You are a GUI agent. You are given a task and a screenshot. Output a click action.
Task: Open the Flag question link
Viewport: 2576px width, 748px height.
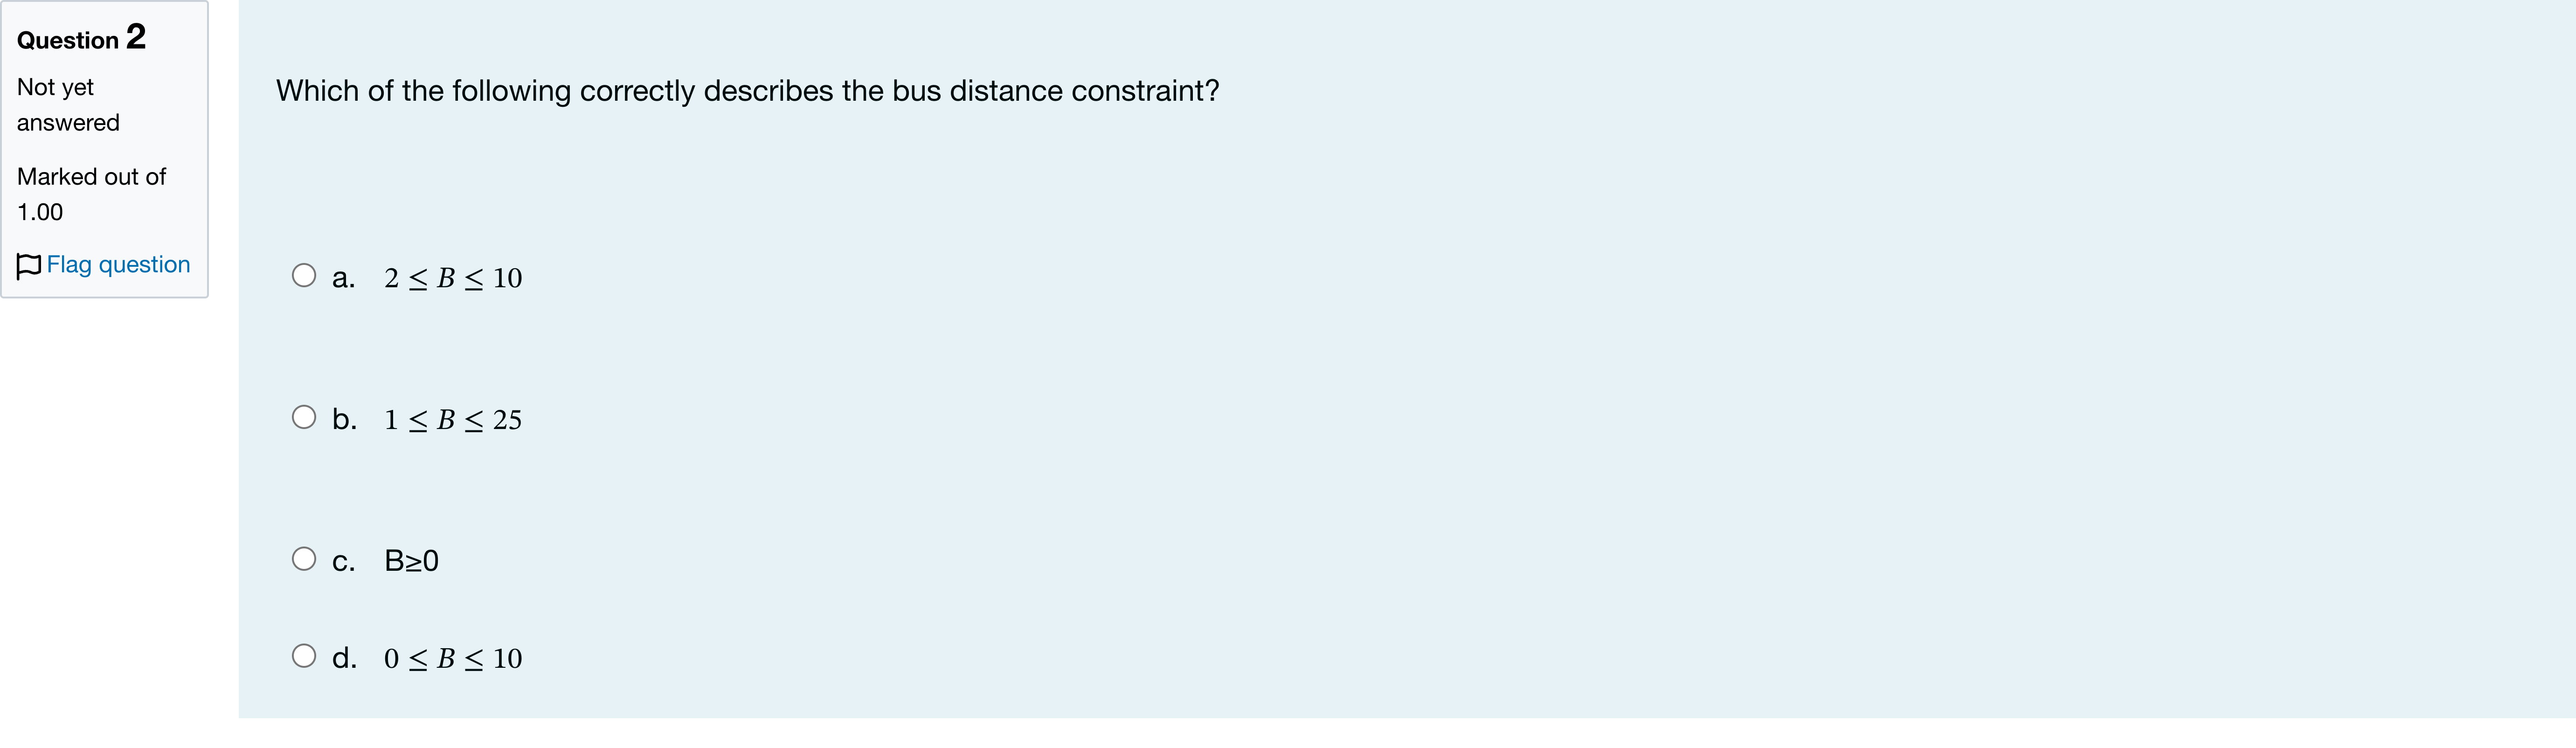point(118,265)
